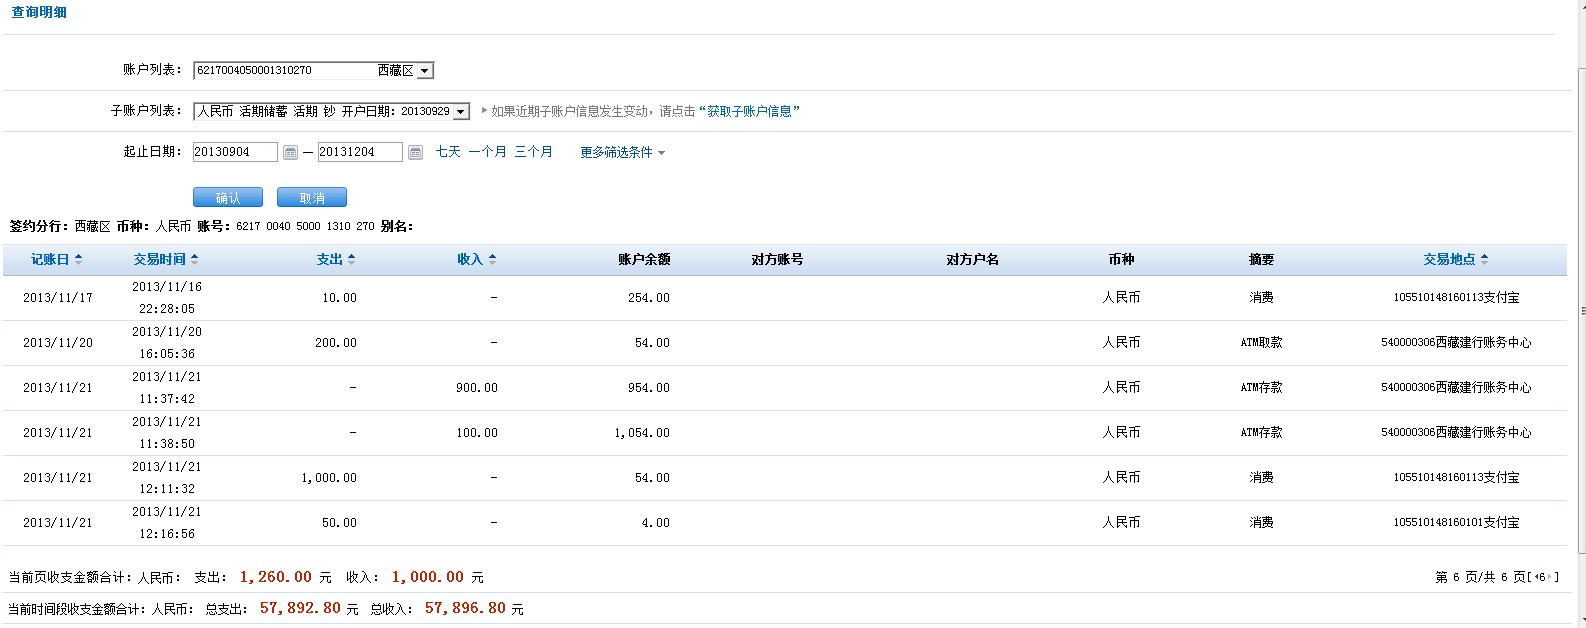Sort by 支出 column header
Viewport: 1586px width, 628px height.
click(336, 259)
